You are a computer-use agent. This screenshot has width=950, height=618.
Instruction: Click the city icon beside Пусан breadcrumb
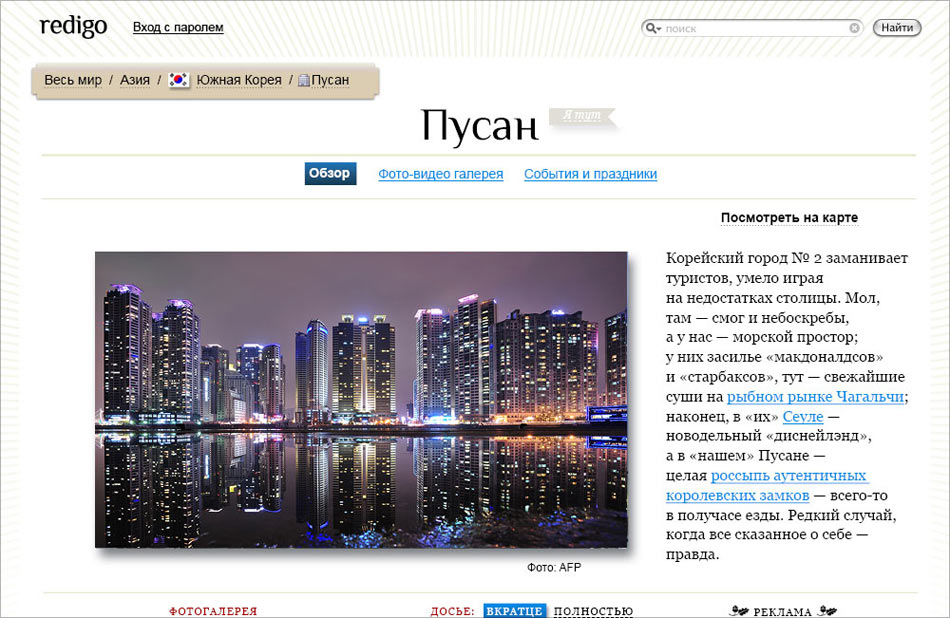click(304, 80)
